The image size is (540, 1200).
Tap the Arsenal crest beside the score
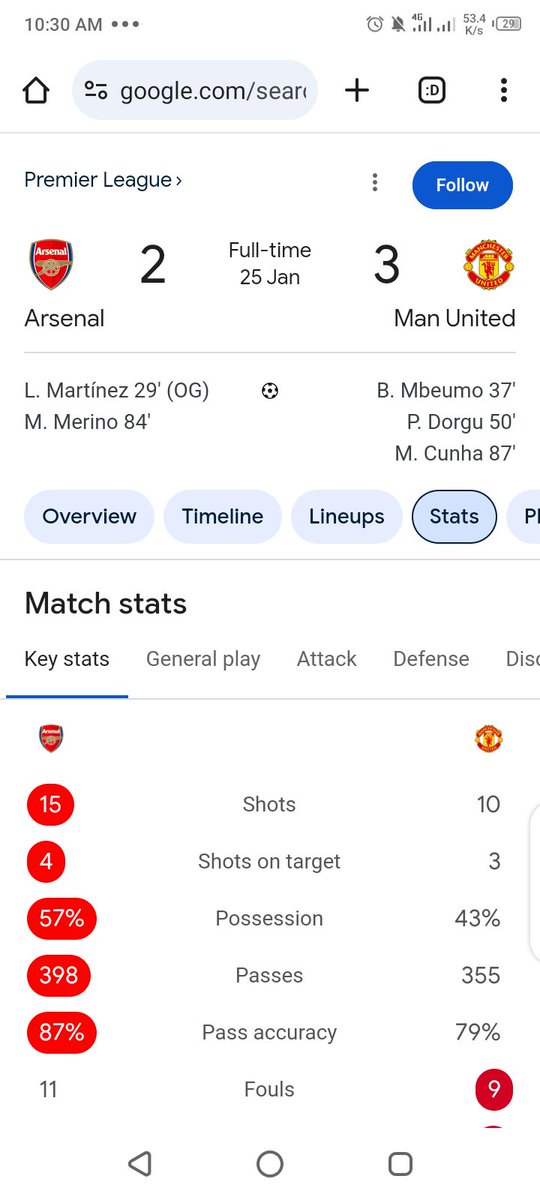point(51,265)
